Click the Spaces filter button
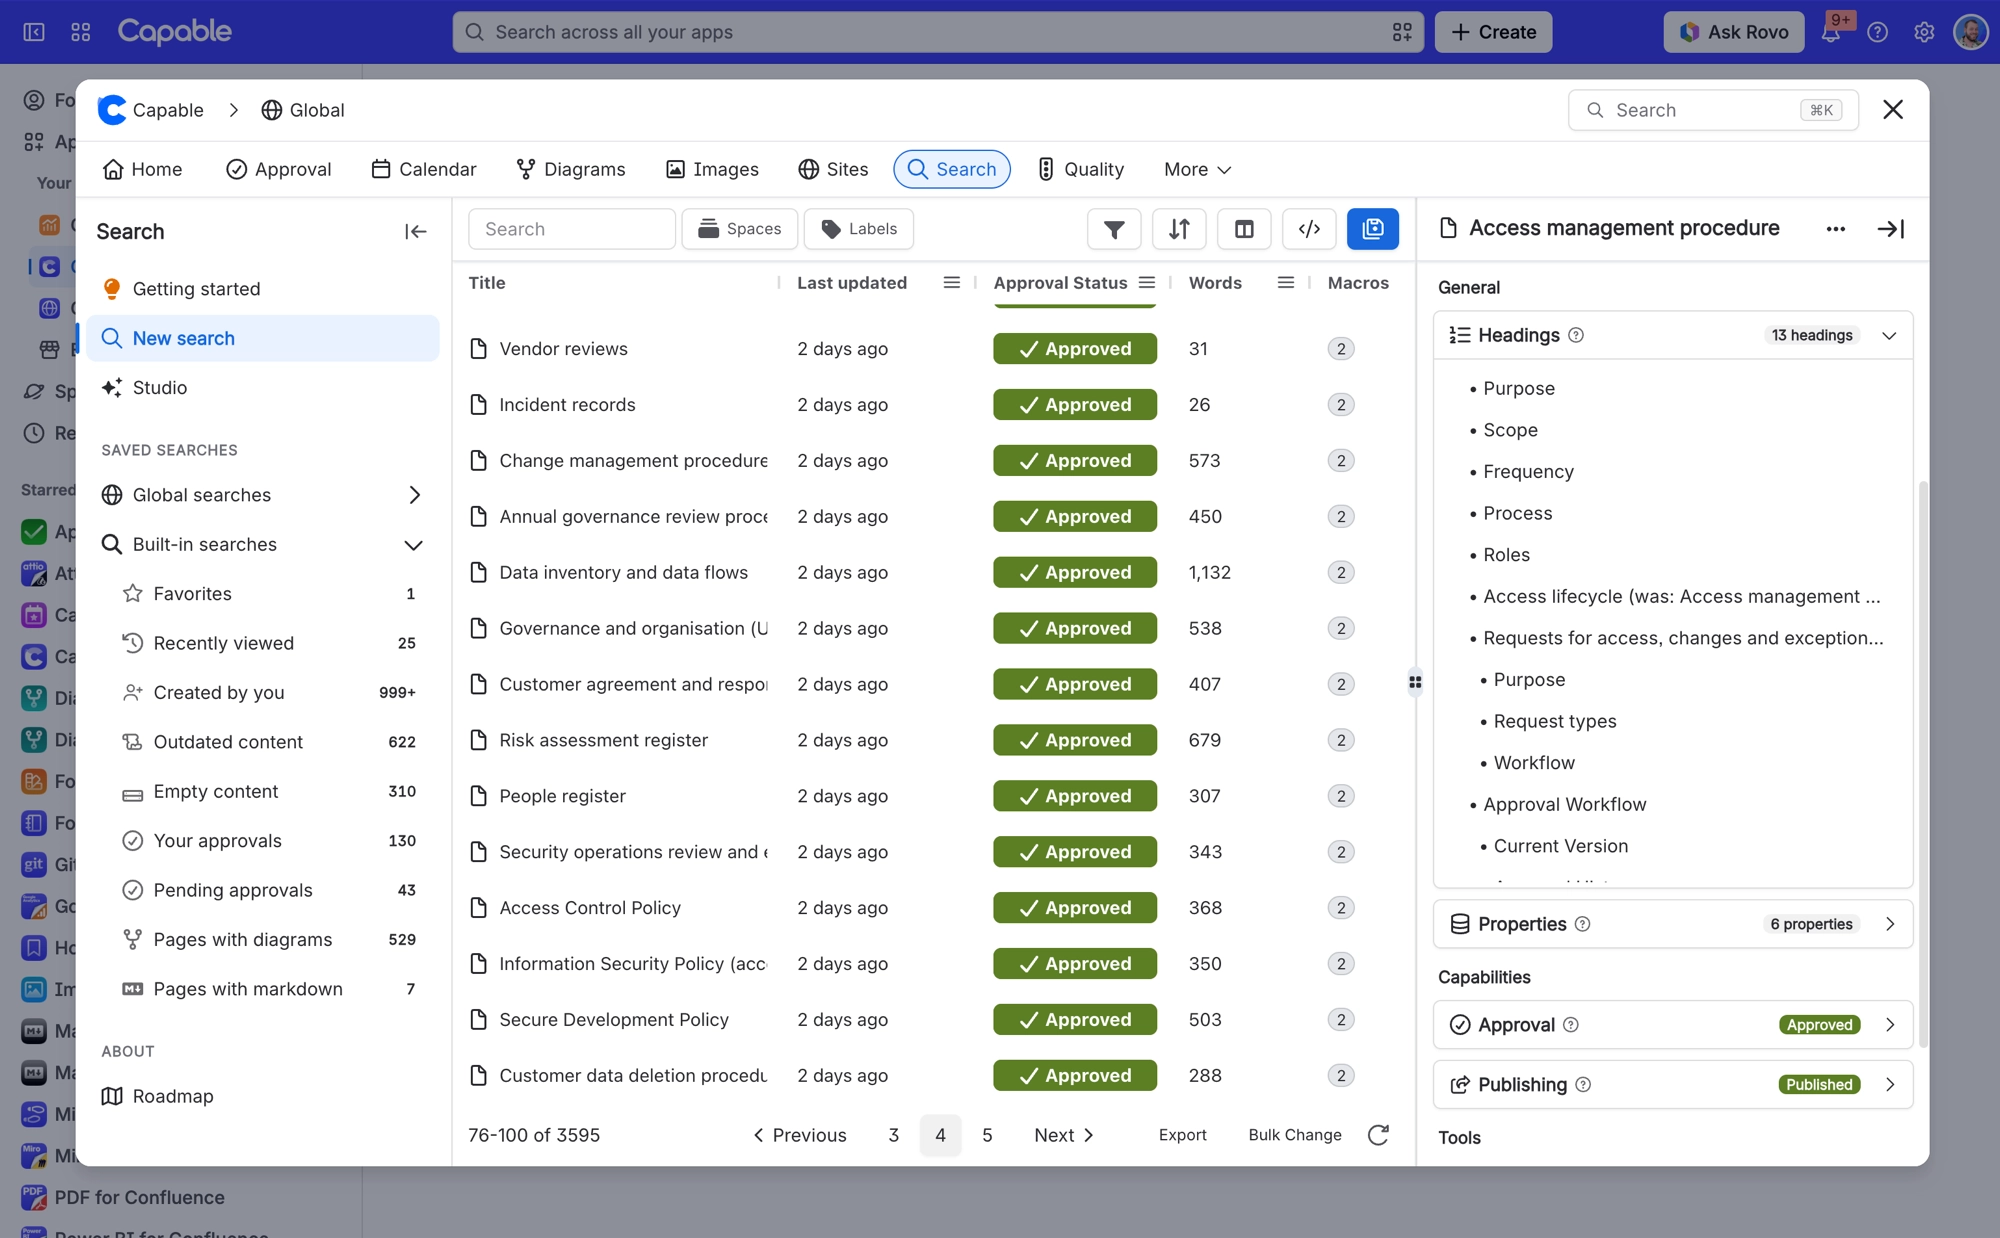 coord(739,229)
